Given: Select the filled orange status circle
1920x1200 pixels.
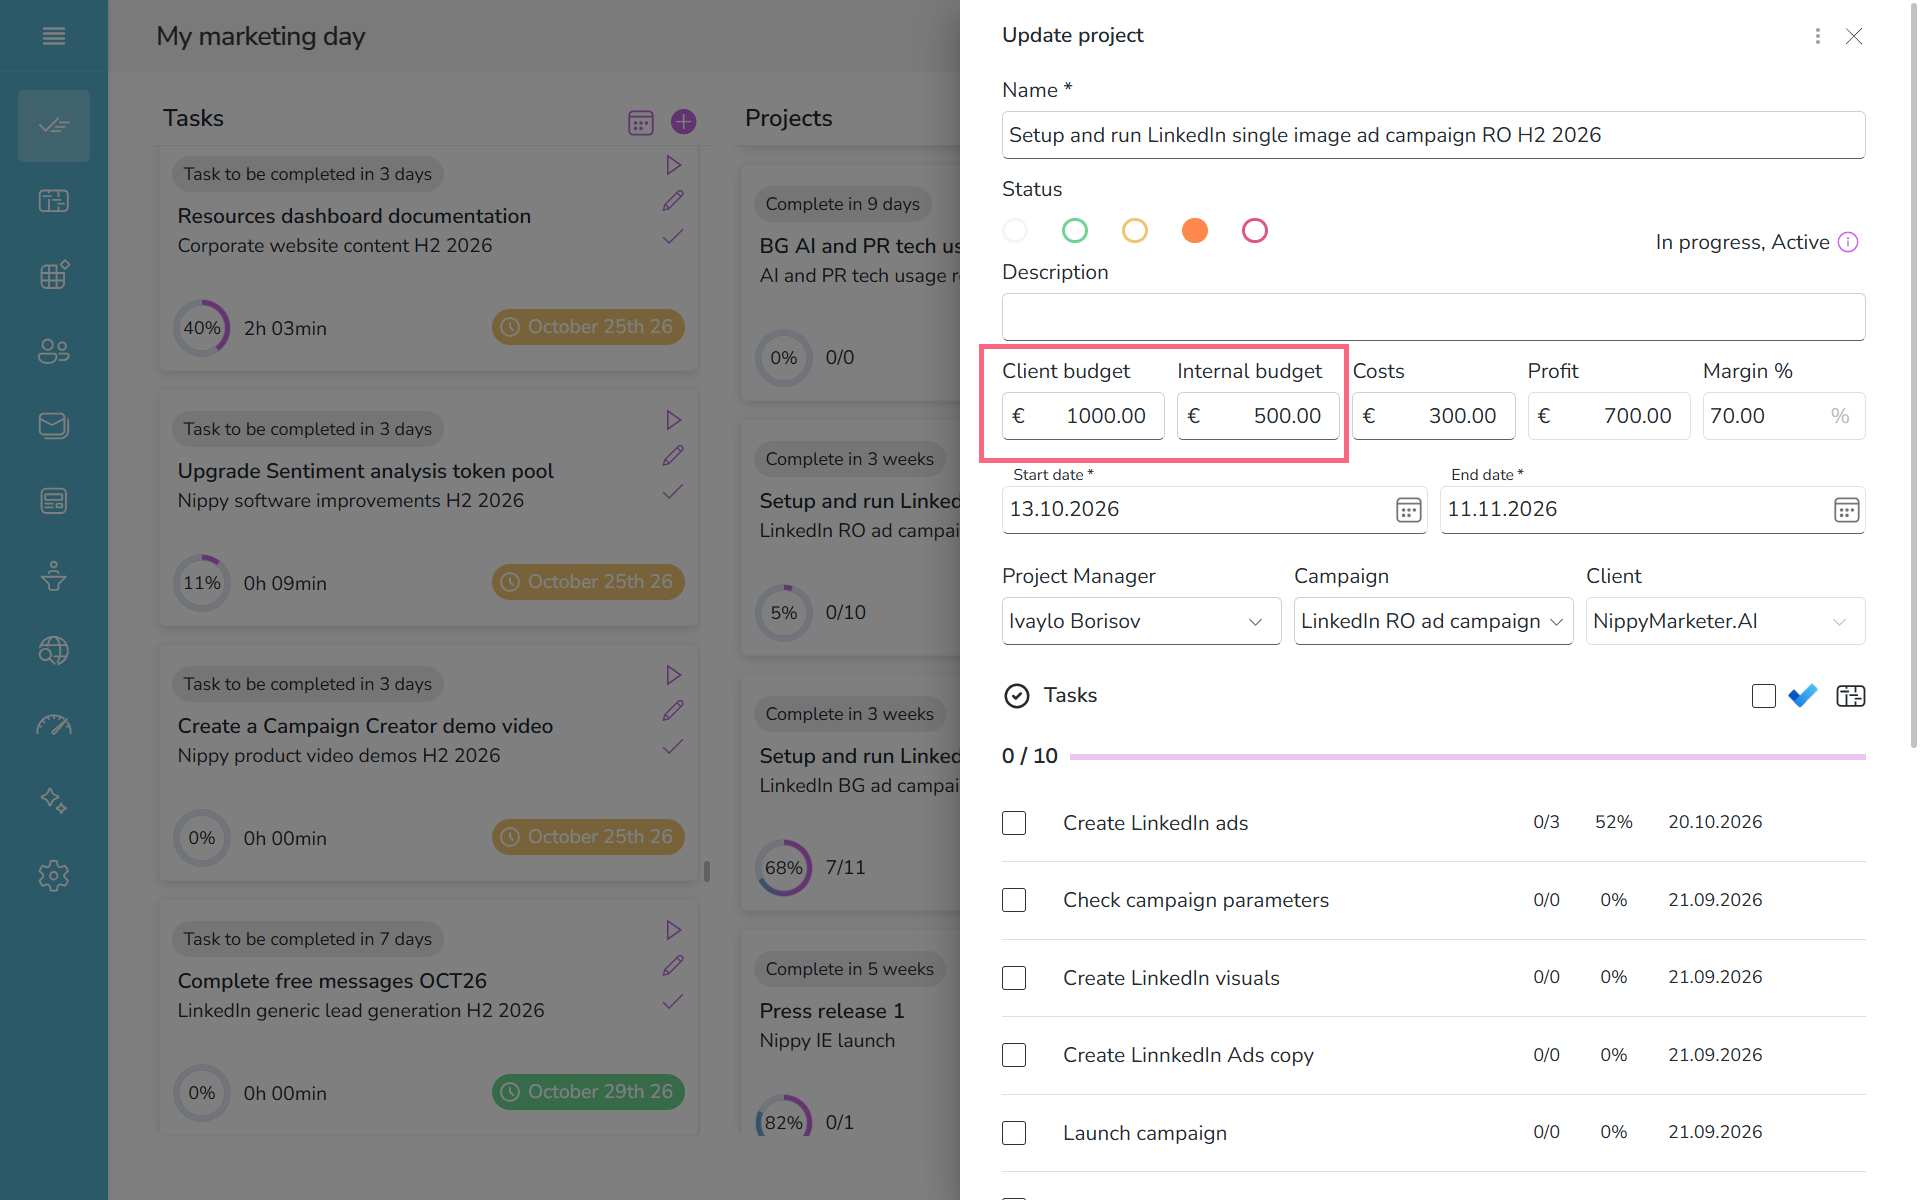Looking at the screenshot, I should tap(1195, 231).
